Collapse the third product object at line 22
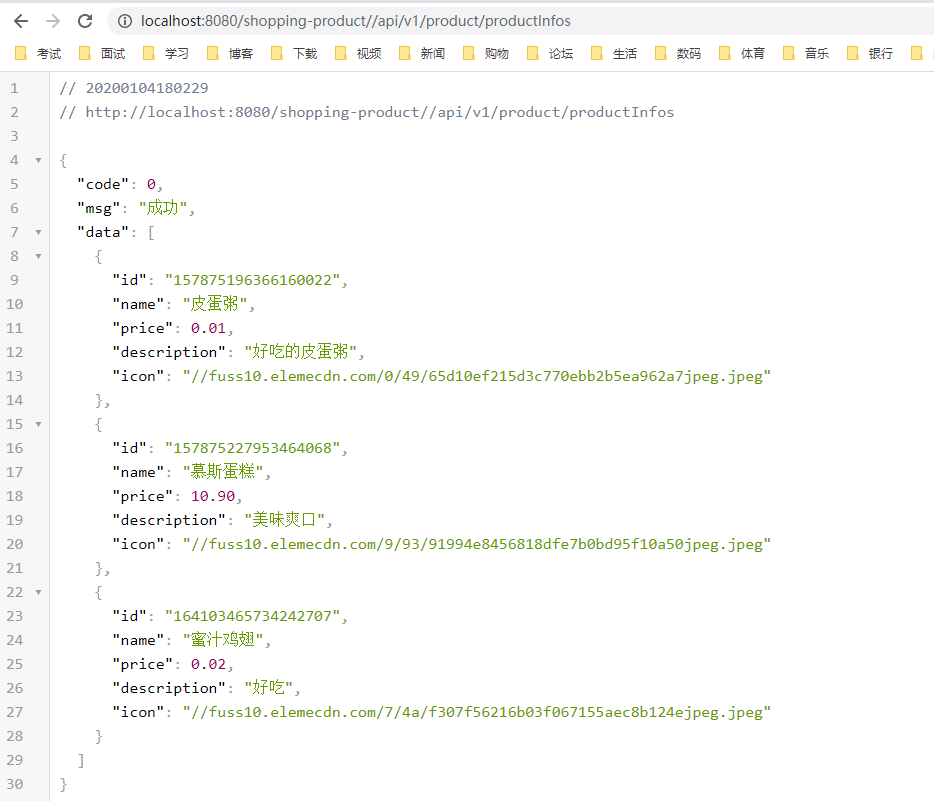The image size is (934, 801). pyautogui.click(x=39, y=592)
